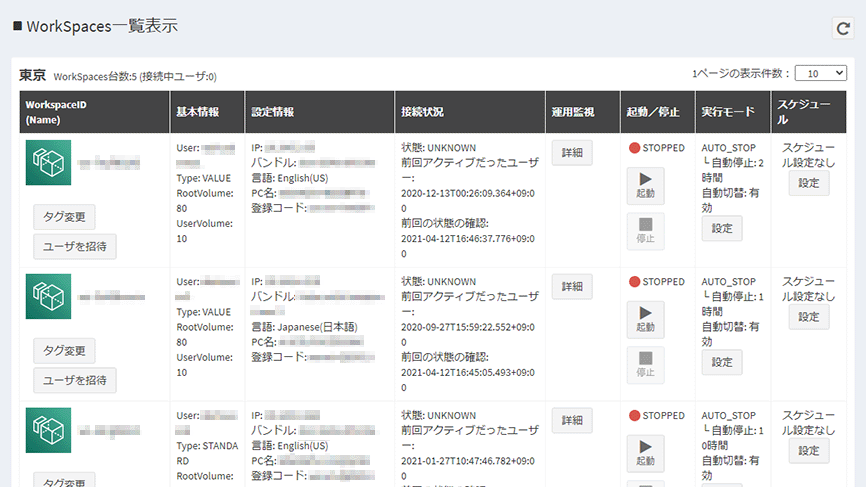Click timestamp 2021-04-12T16:46:37.776+09:00
This screenshot has height=487, width=866.
pos(468,246)
